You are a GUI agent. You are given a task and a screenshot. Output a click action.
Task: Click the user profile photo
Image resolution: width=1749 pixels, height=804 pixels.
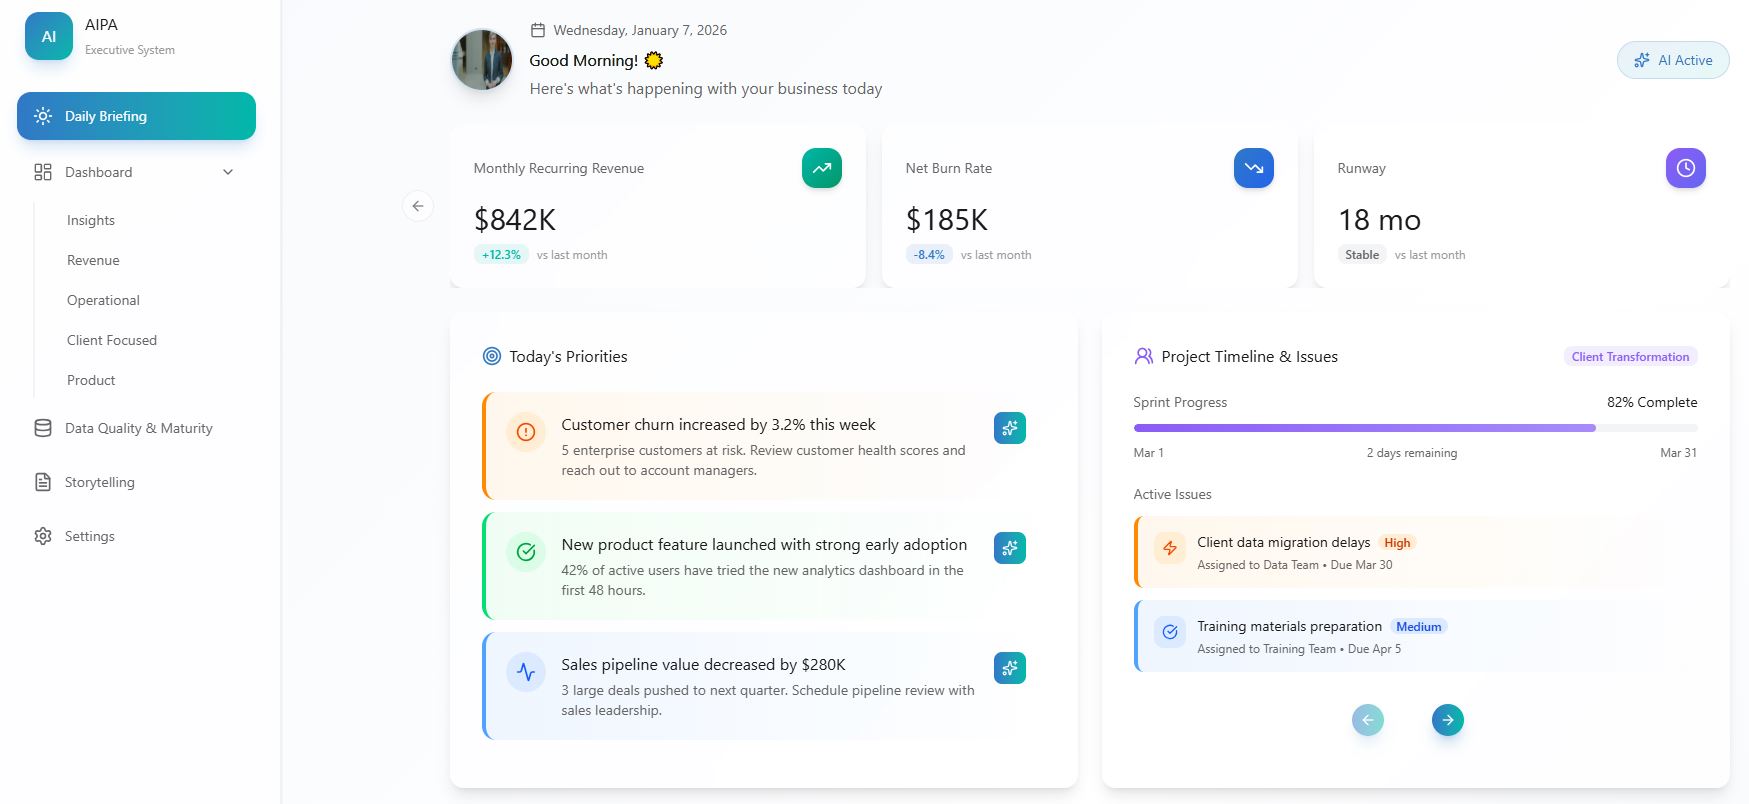tap(482, 60)
